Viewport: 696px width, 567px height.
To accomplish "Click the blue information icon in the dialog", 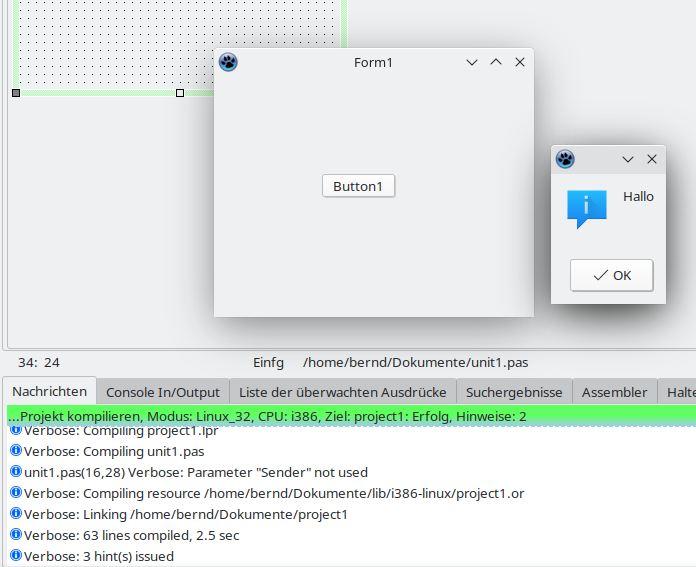I will coord(587,209).
